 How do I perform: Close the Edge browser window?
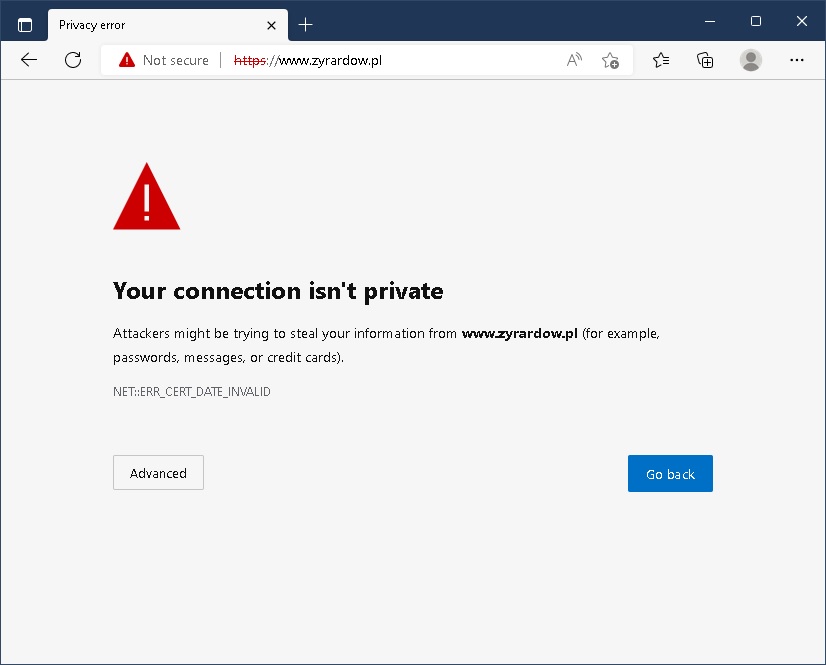801,21
